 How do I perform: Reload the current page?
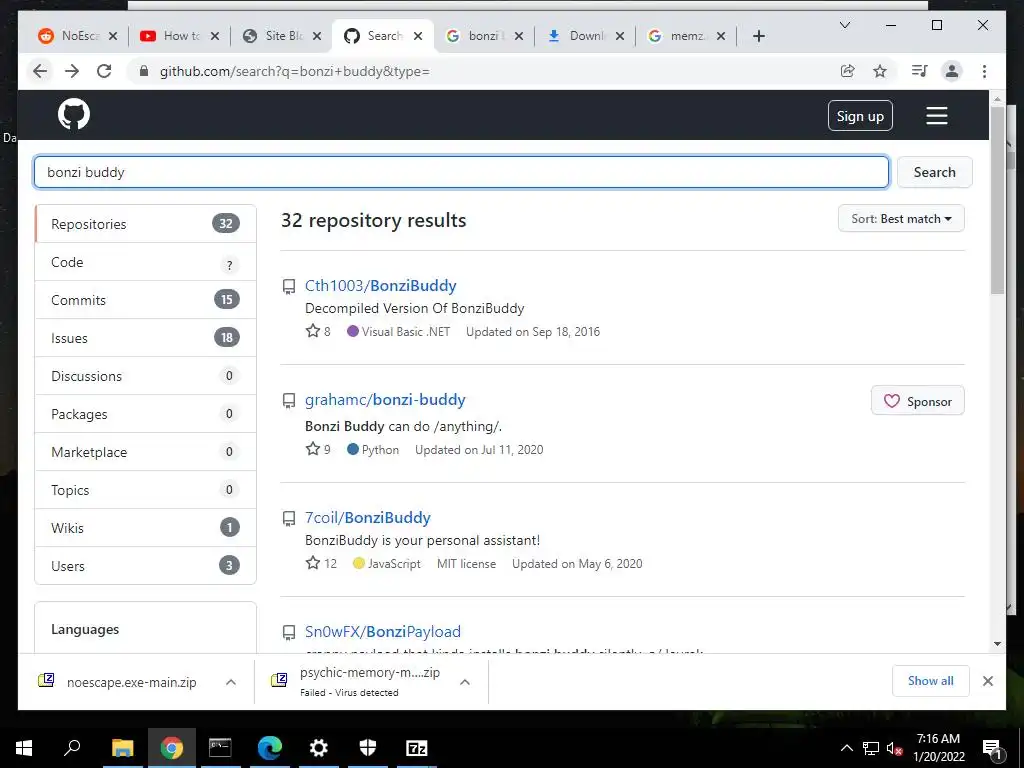(x=104, y=71)
